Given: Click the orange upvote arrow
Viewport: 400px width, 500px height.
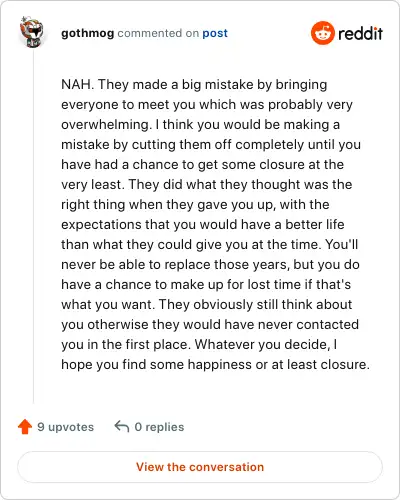Looking at the screenshot, I should coord(25,426).
